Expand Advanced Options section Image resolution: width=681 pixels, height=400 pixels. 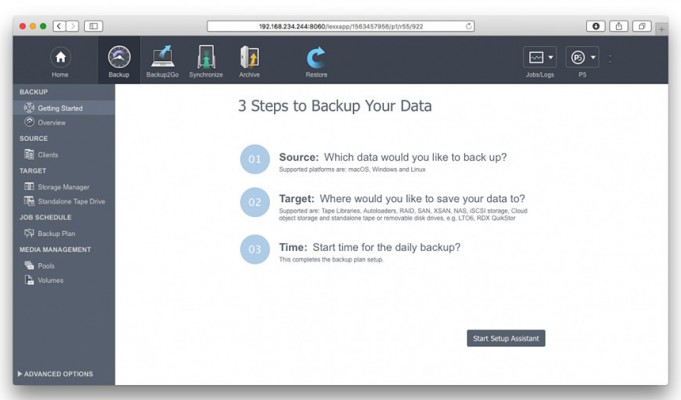click(55, 374)
